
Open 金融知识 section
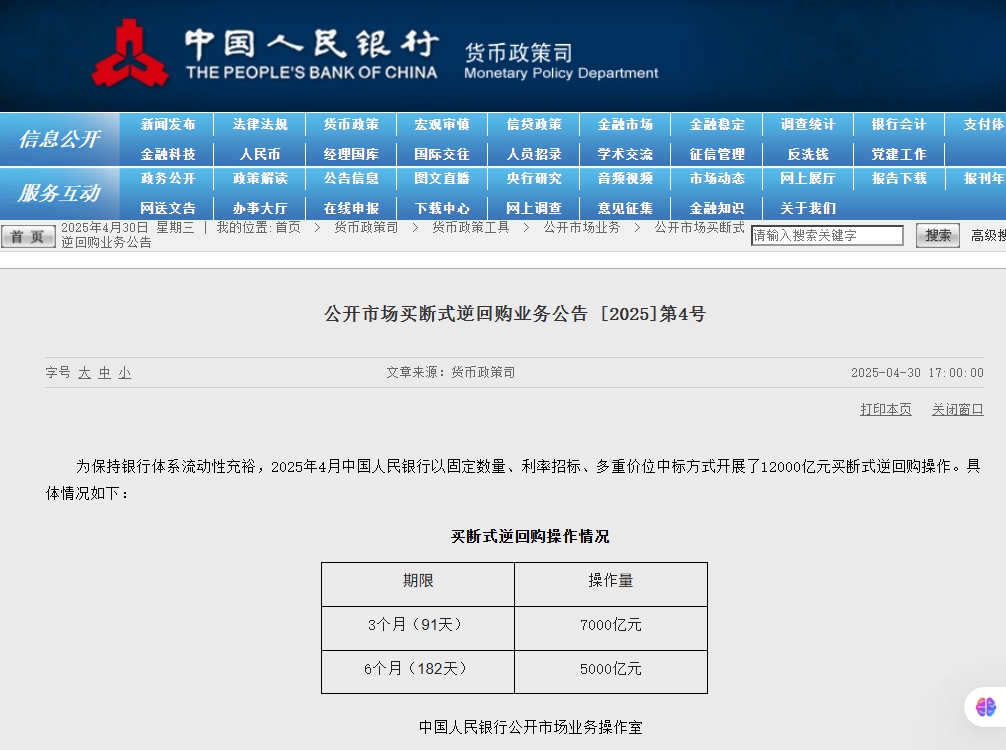click(717, 209)
